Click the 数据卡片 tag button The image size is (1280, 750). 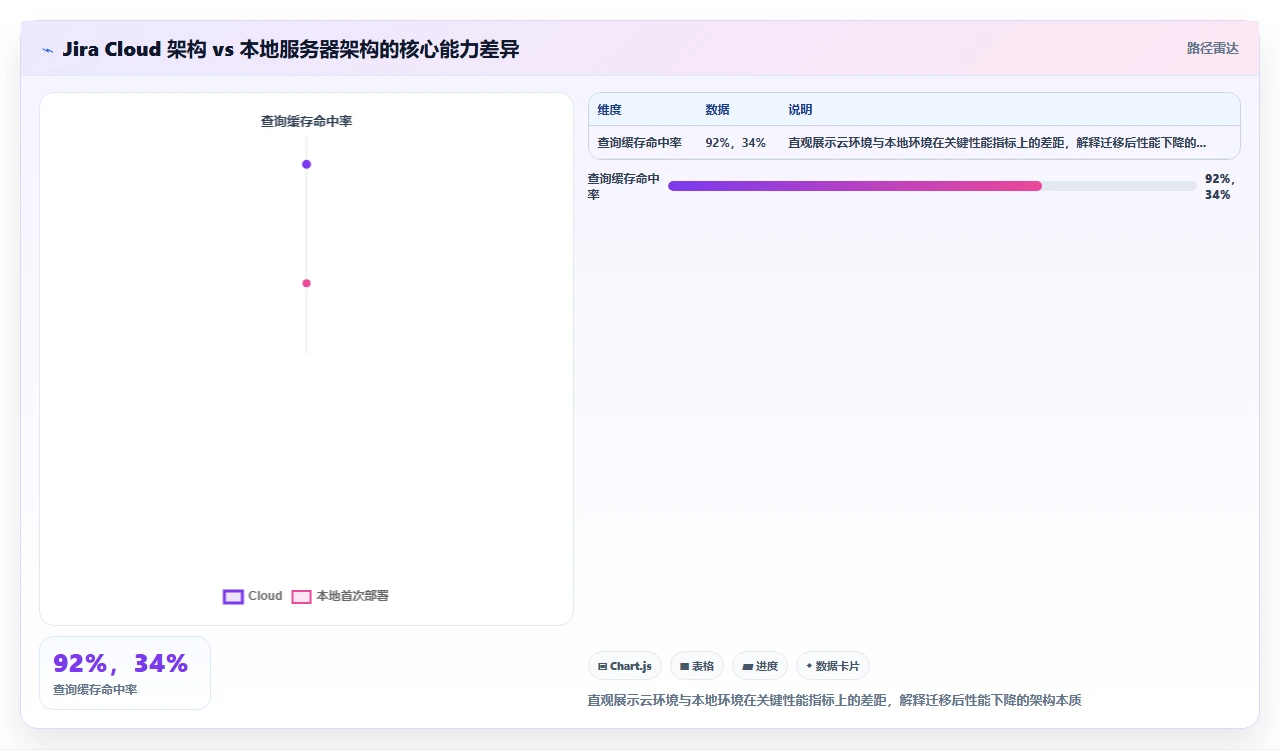point(833,666)
